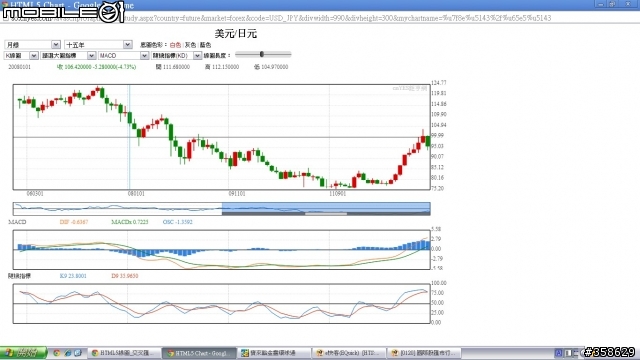
Task: Launch Chrome from the quick launch bar
Action: click(57, 353)
